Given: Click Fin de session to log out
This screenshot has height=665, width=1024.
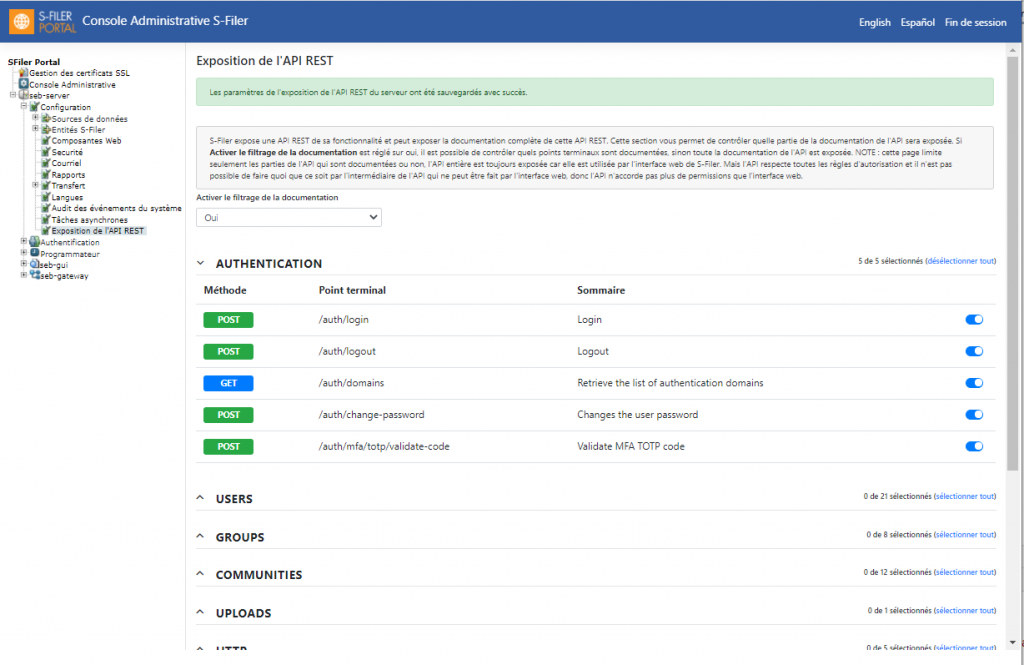Looking at the screenshot, I should (x=976, y=22).
